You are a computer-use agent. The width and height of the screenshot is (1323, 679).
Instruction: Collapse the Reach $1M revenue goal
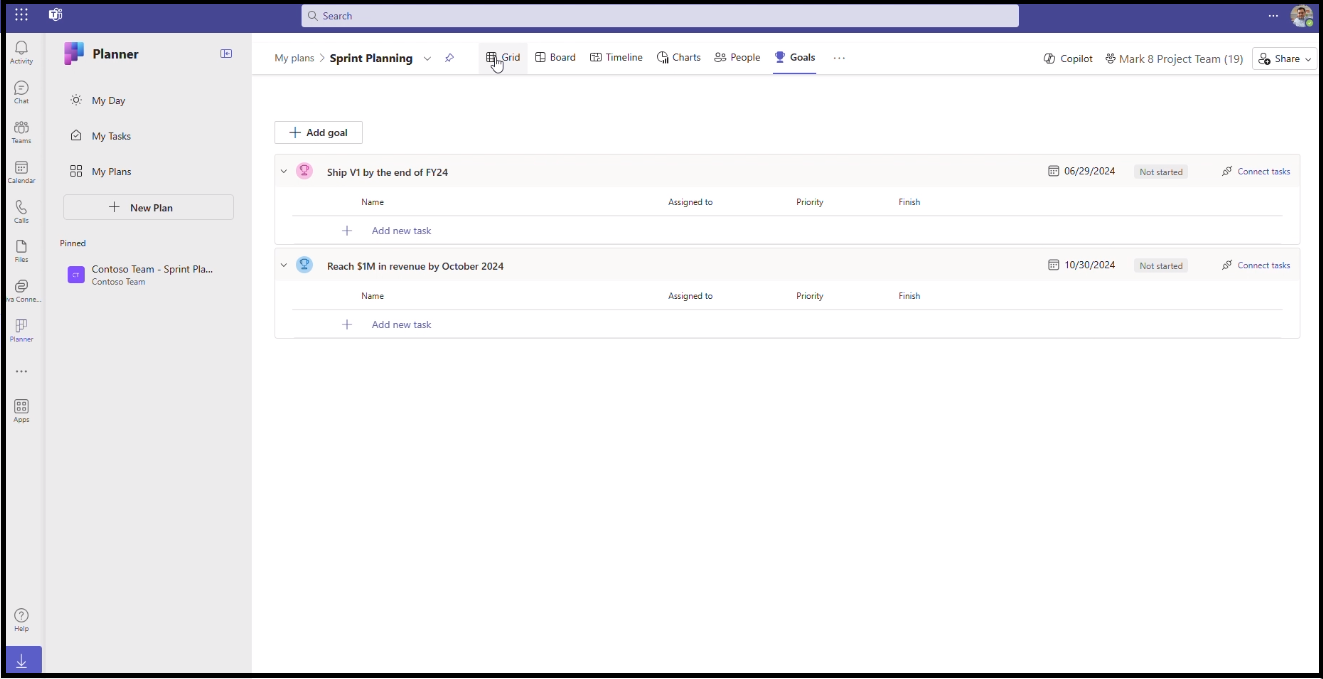[284, 266]
